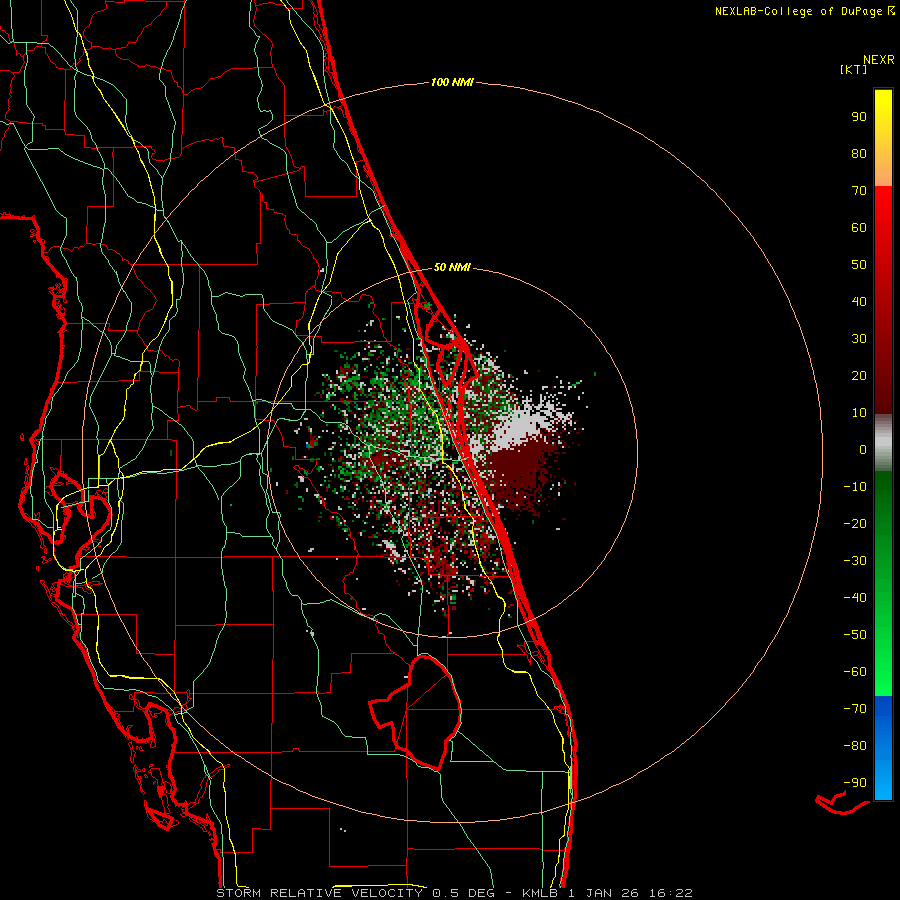Click the 1 JAN 26 date in the caption

603,893
